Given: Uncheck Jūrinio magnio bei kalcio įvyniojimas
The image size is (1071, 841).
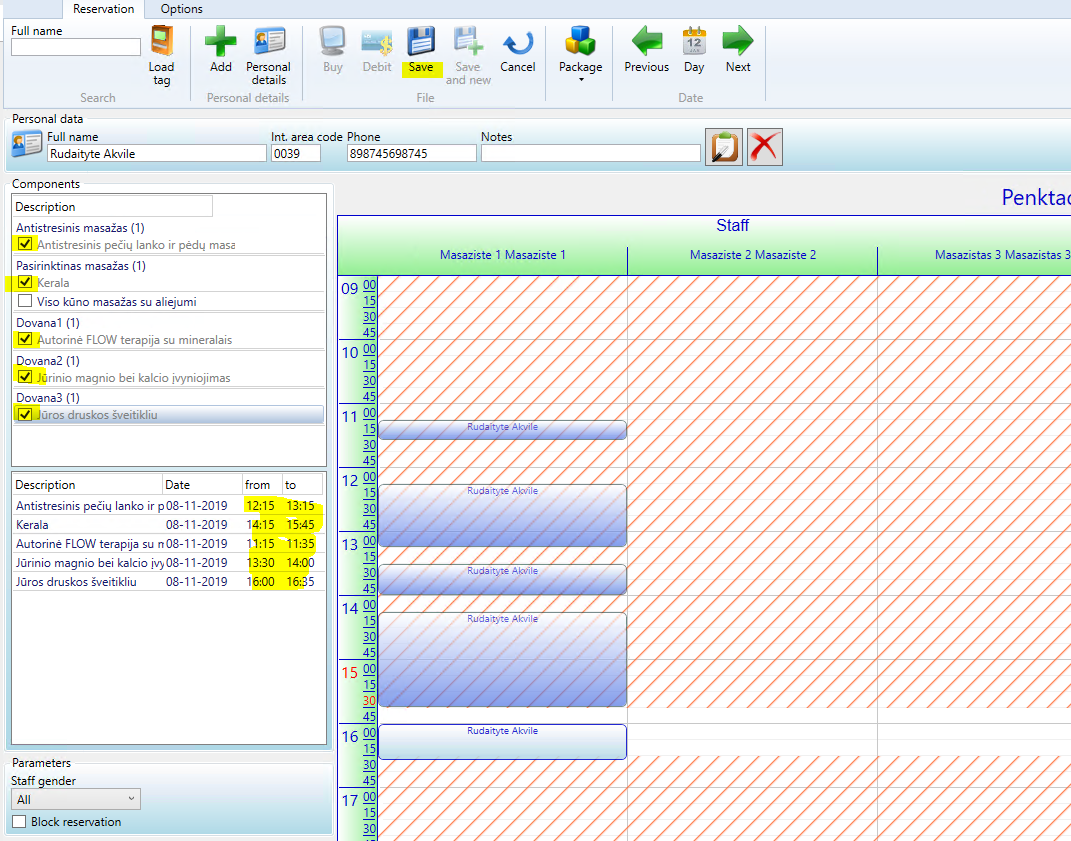Looking at the screenshot, I should pyautogui.click(x=25, y=376).
